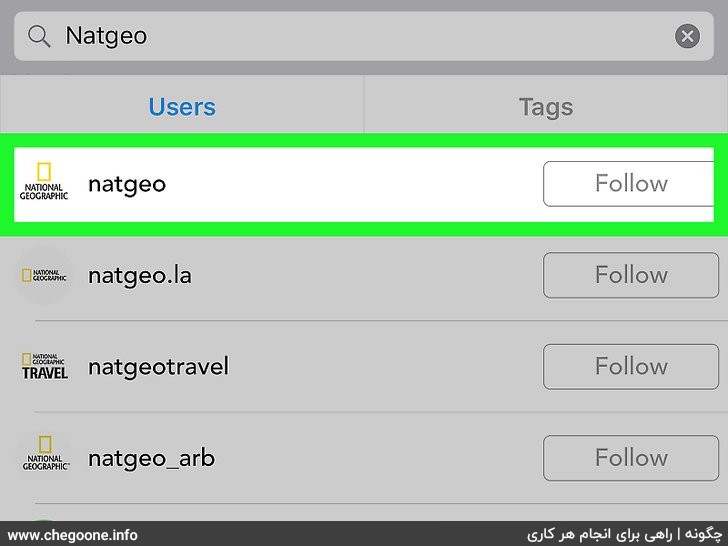The height and width of the screenshot is (546, 728).
Task: Switch to the Tags tab
Action: coord(546,107)
